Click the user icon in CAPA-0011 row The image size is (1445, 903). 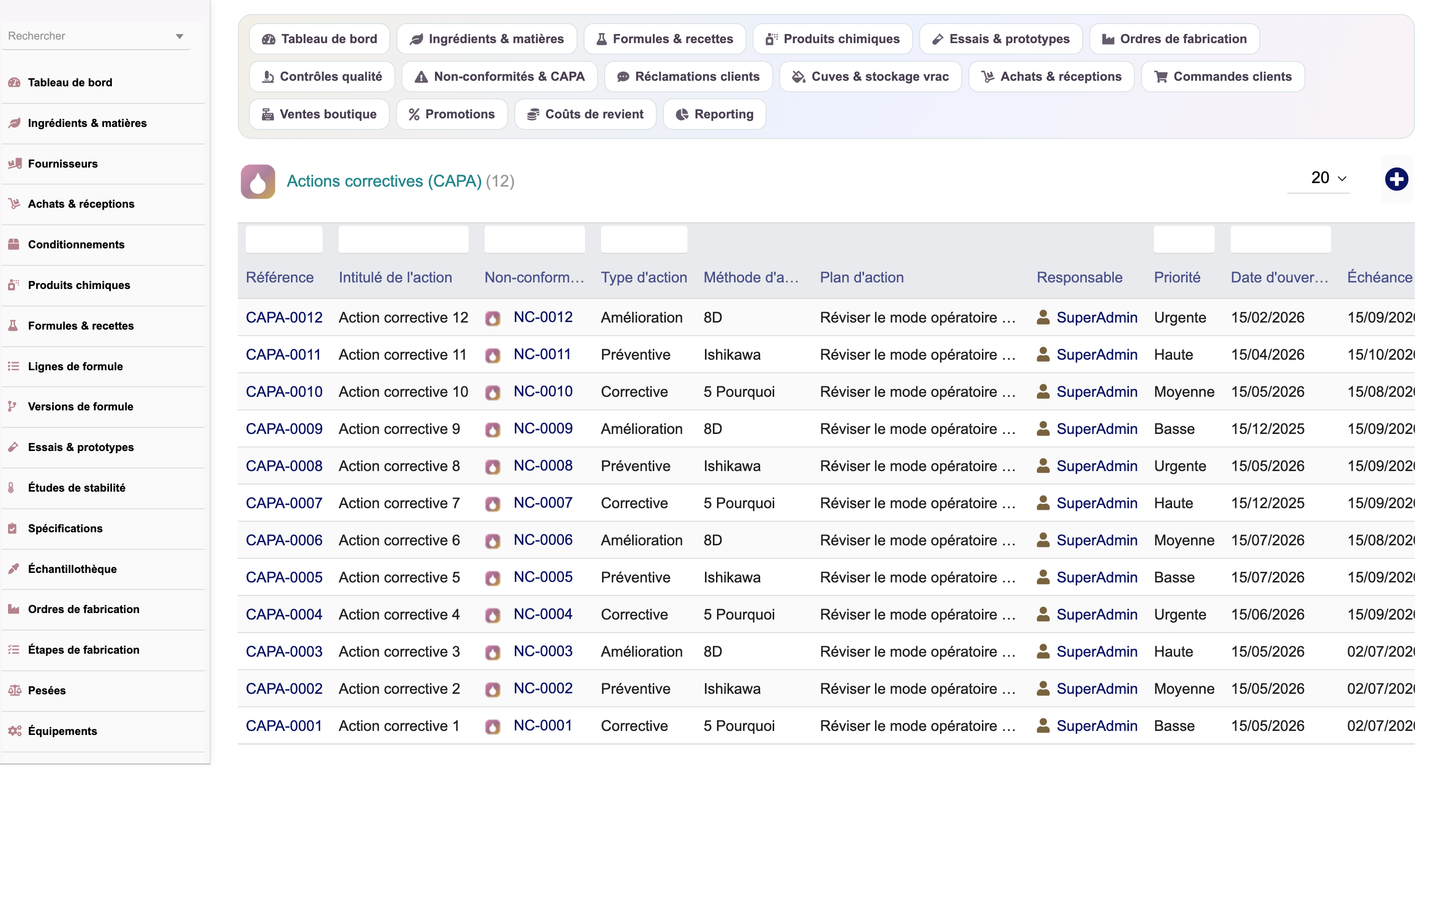pos(1043,354)
